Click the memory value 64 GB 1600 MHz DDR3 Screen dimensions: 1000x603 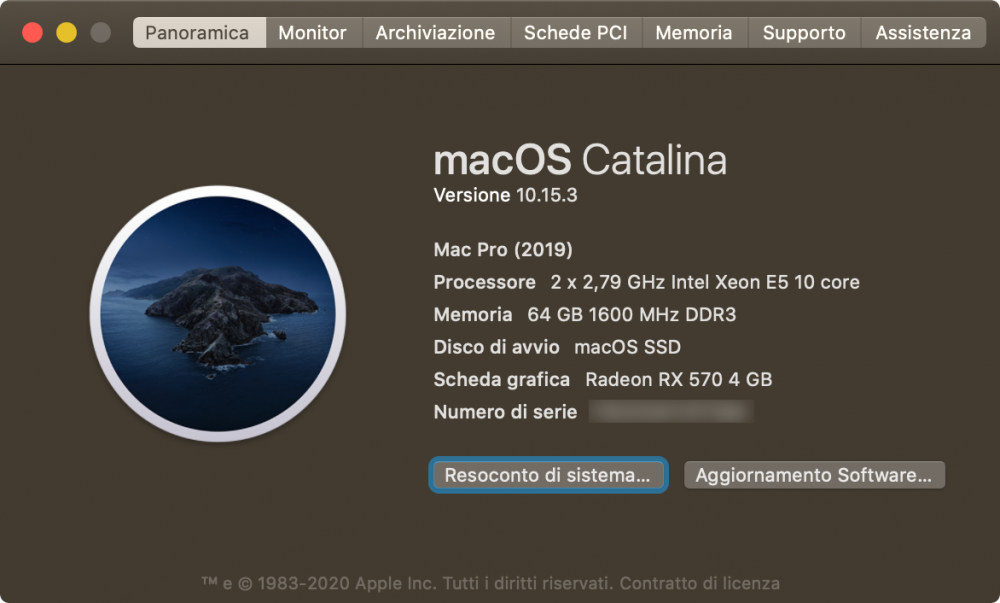tap(631, 314)
